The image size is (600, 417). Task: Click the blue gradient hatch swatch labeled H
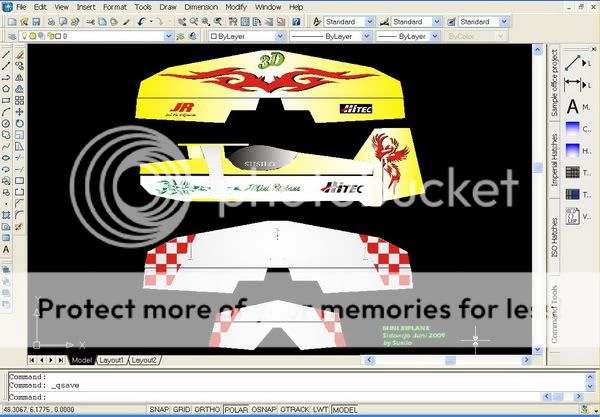[x=572, y=151]
